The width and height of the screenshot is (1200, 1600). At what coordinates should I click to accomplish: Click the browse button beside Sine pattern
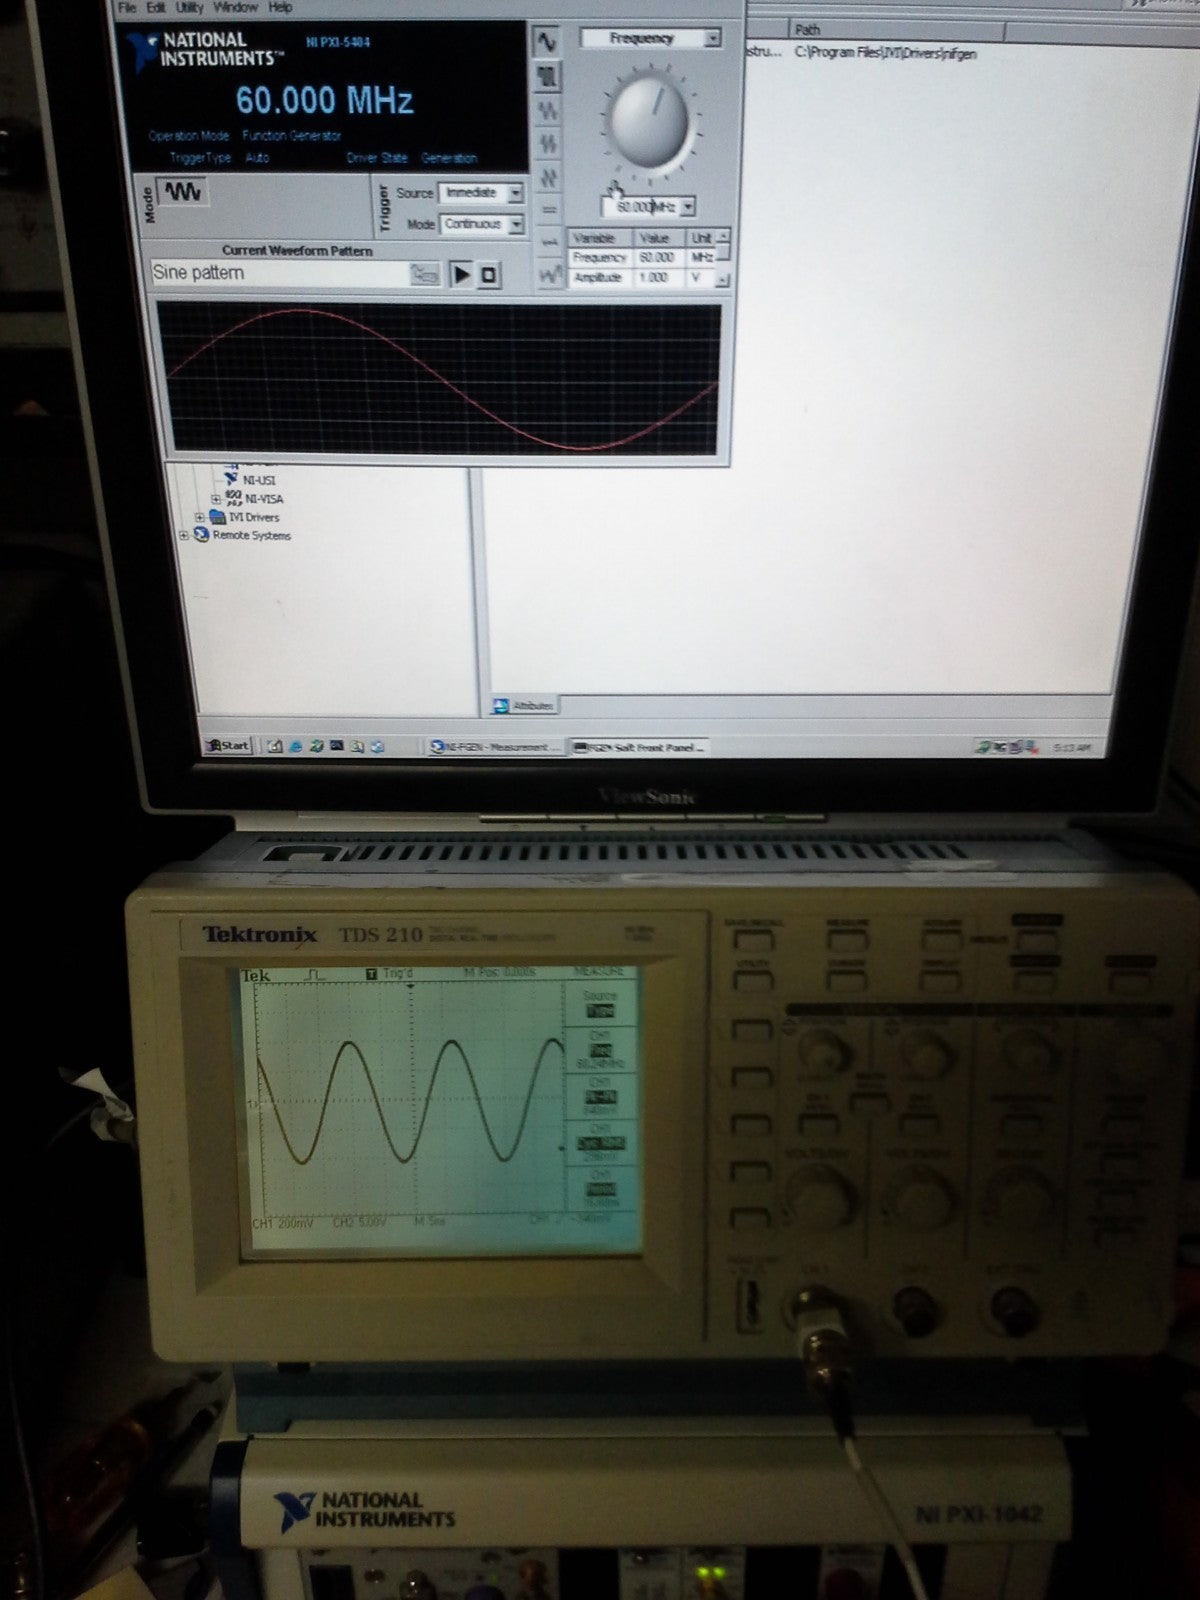424,273
